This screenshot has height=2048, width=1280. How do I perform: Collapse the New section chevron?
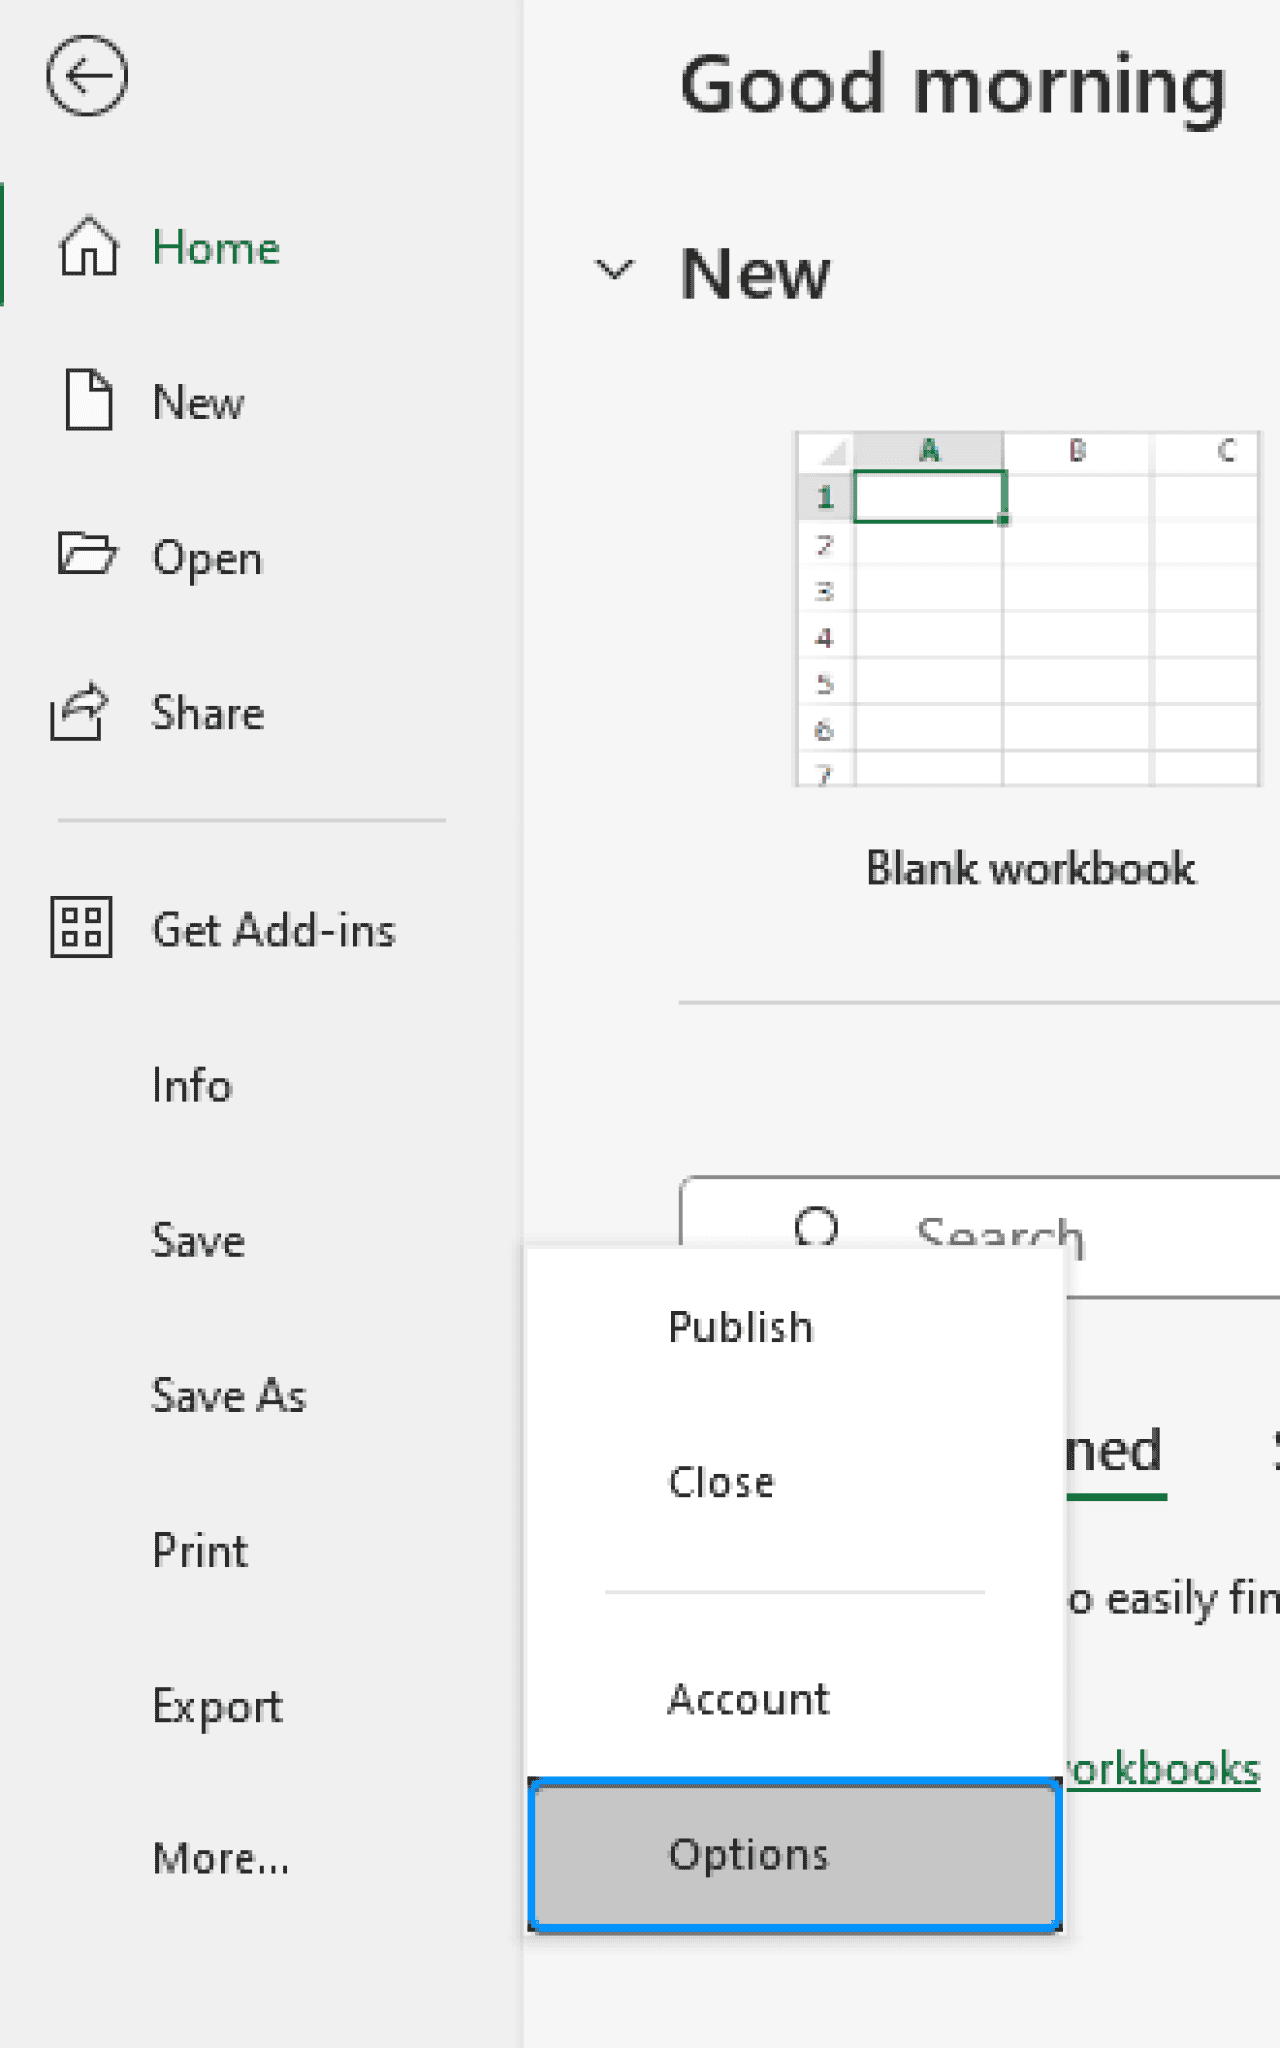coord(614,269)
